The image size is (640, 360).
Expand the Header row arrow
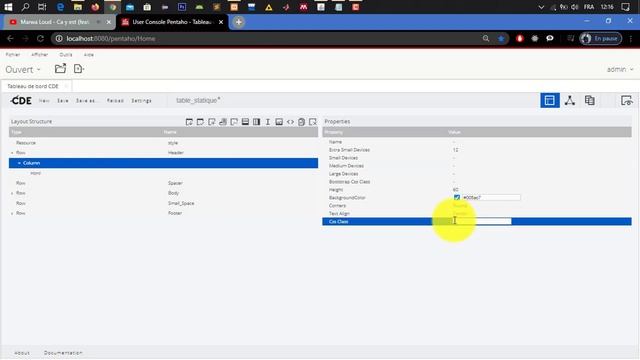[x=12, y=153]
